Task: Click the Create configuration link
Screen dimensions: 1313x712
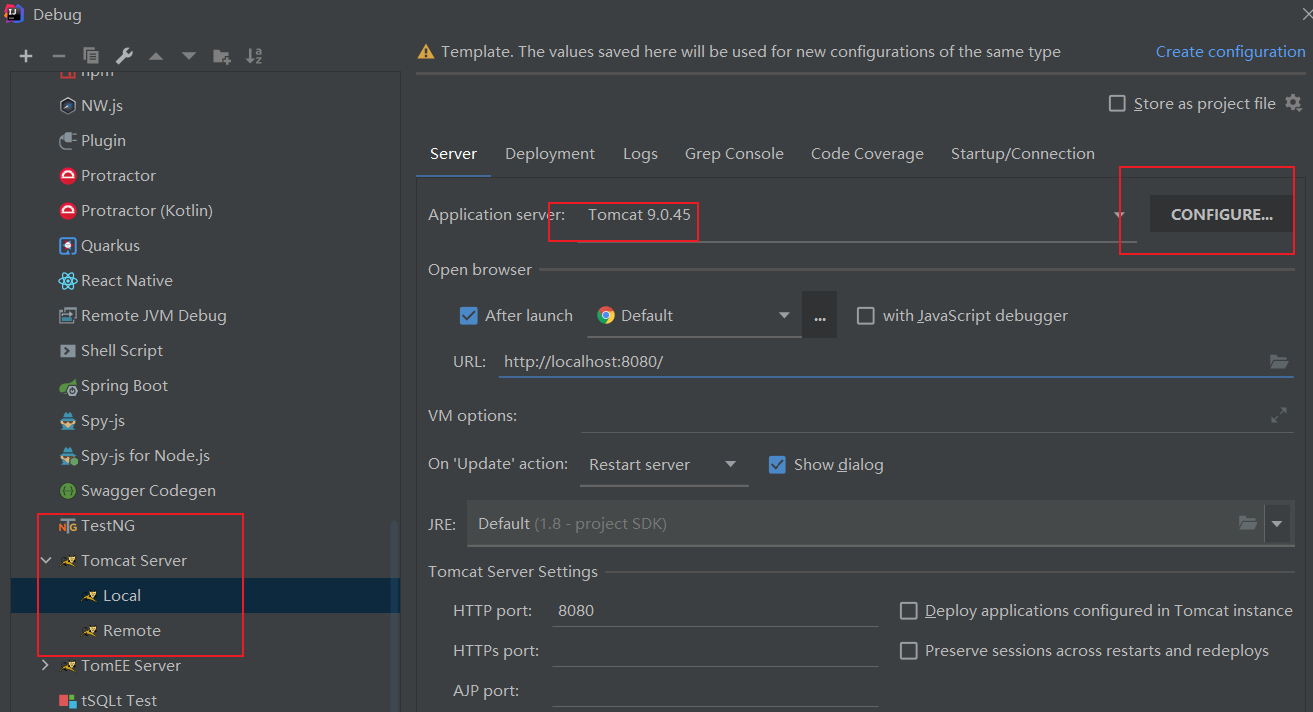Action: (1230, 52)
